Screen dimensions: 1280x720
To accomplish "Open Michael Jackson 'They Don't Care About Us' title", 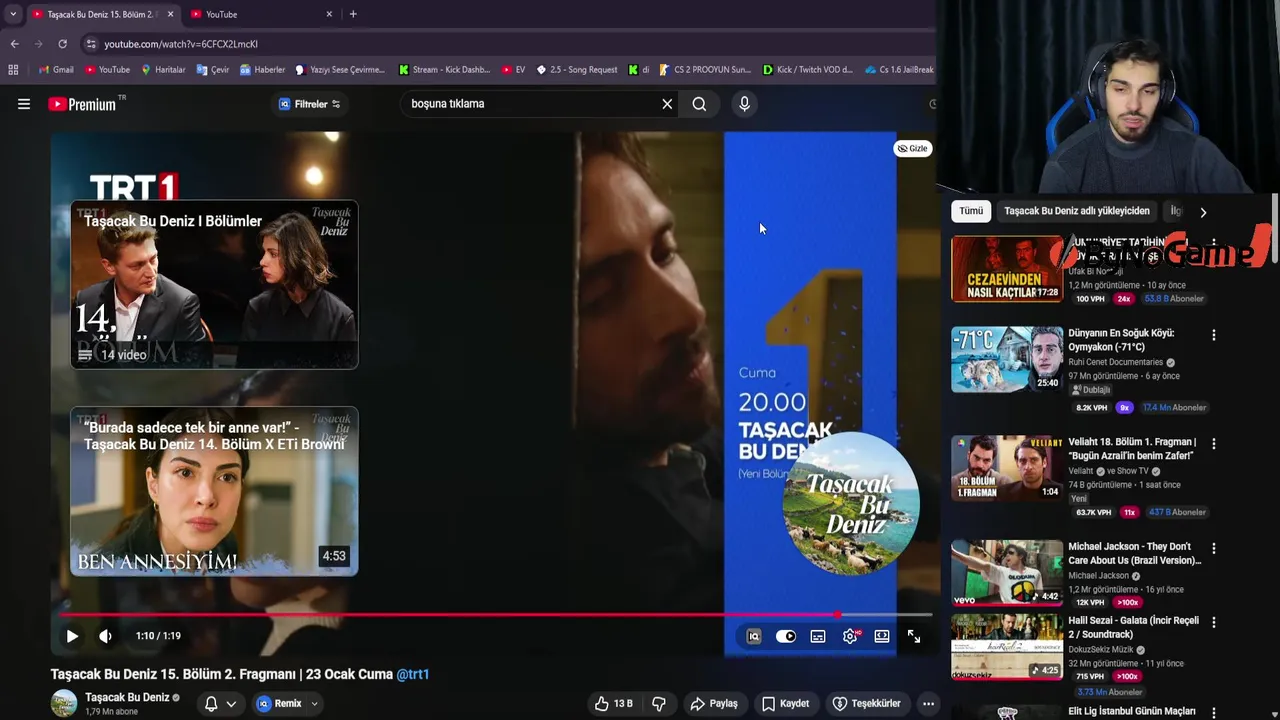I will [1134, 553].
